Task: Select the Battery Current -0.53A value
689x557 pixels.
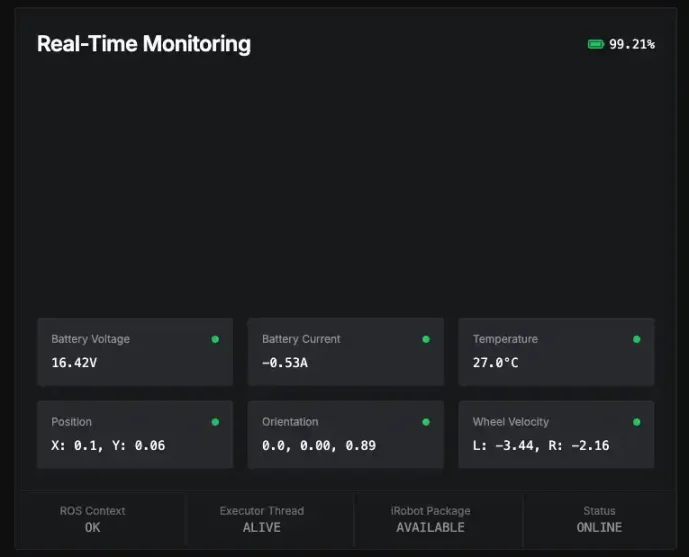Action: pyautogui.click(x=285, y=362)
